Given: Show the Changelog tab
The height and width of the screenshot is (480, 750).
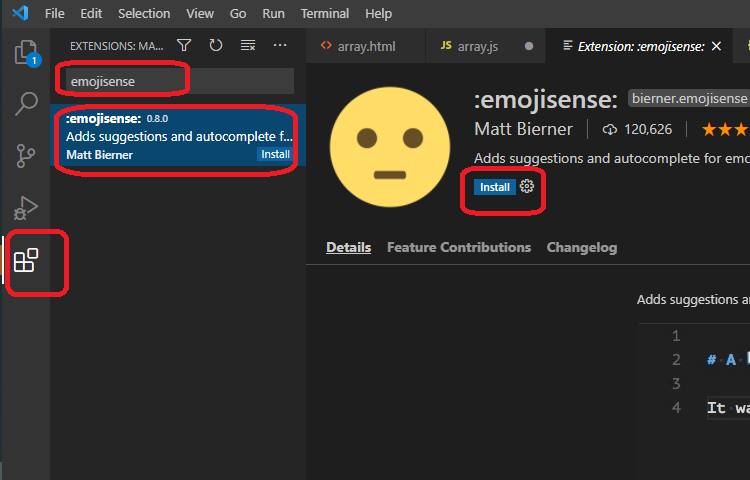Looking at the screenshot, I should [582, 247].
